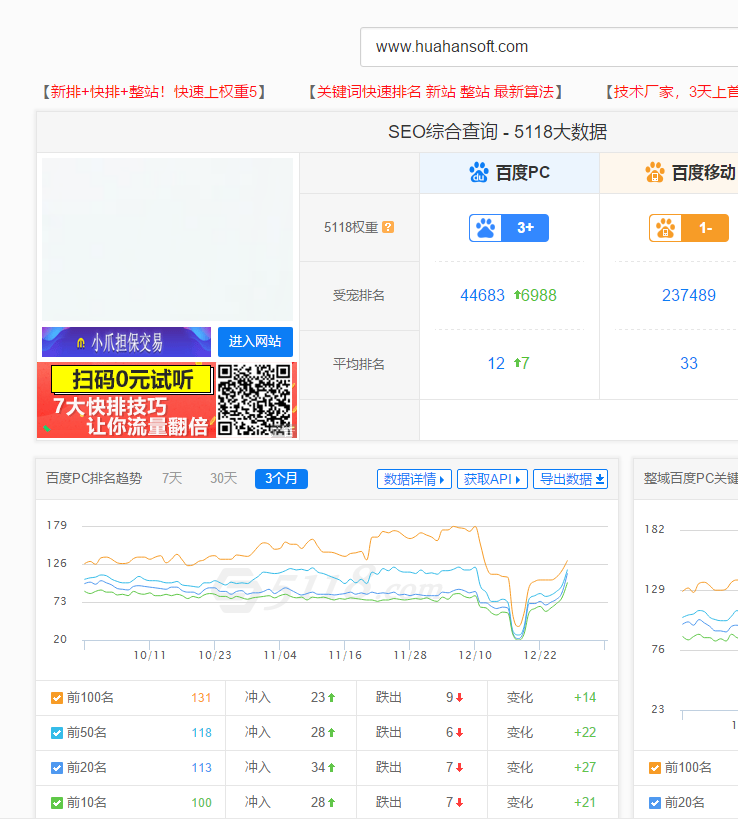Switch trend chart to 30天

[223, 478]
